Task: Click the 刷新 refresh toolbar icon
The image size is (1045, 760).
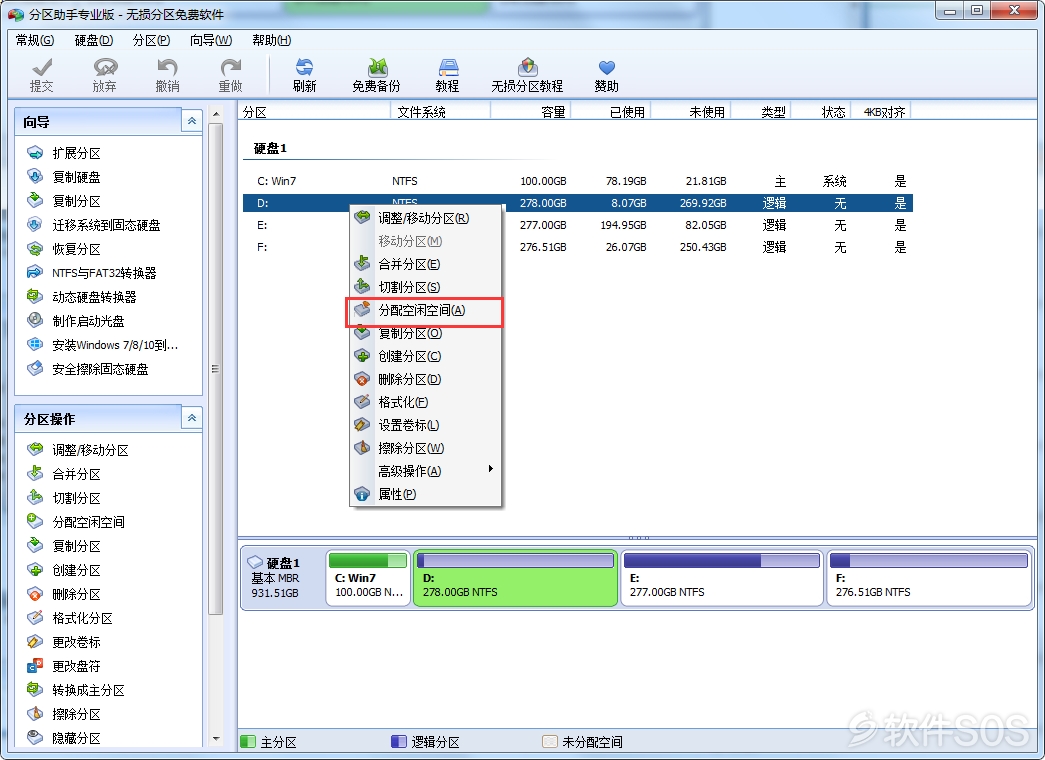Action: [x=305, y=75]
